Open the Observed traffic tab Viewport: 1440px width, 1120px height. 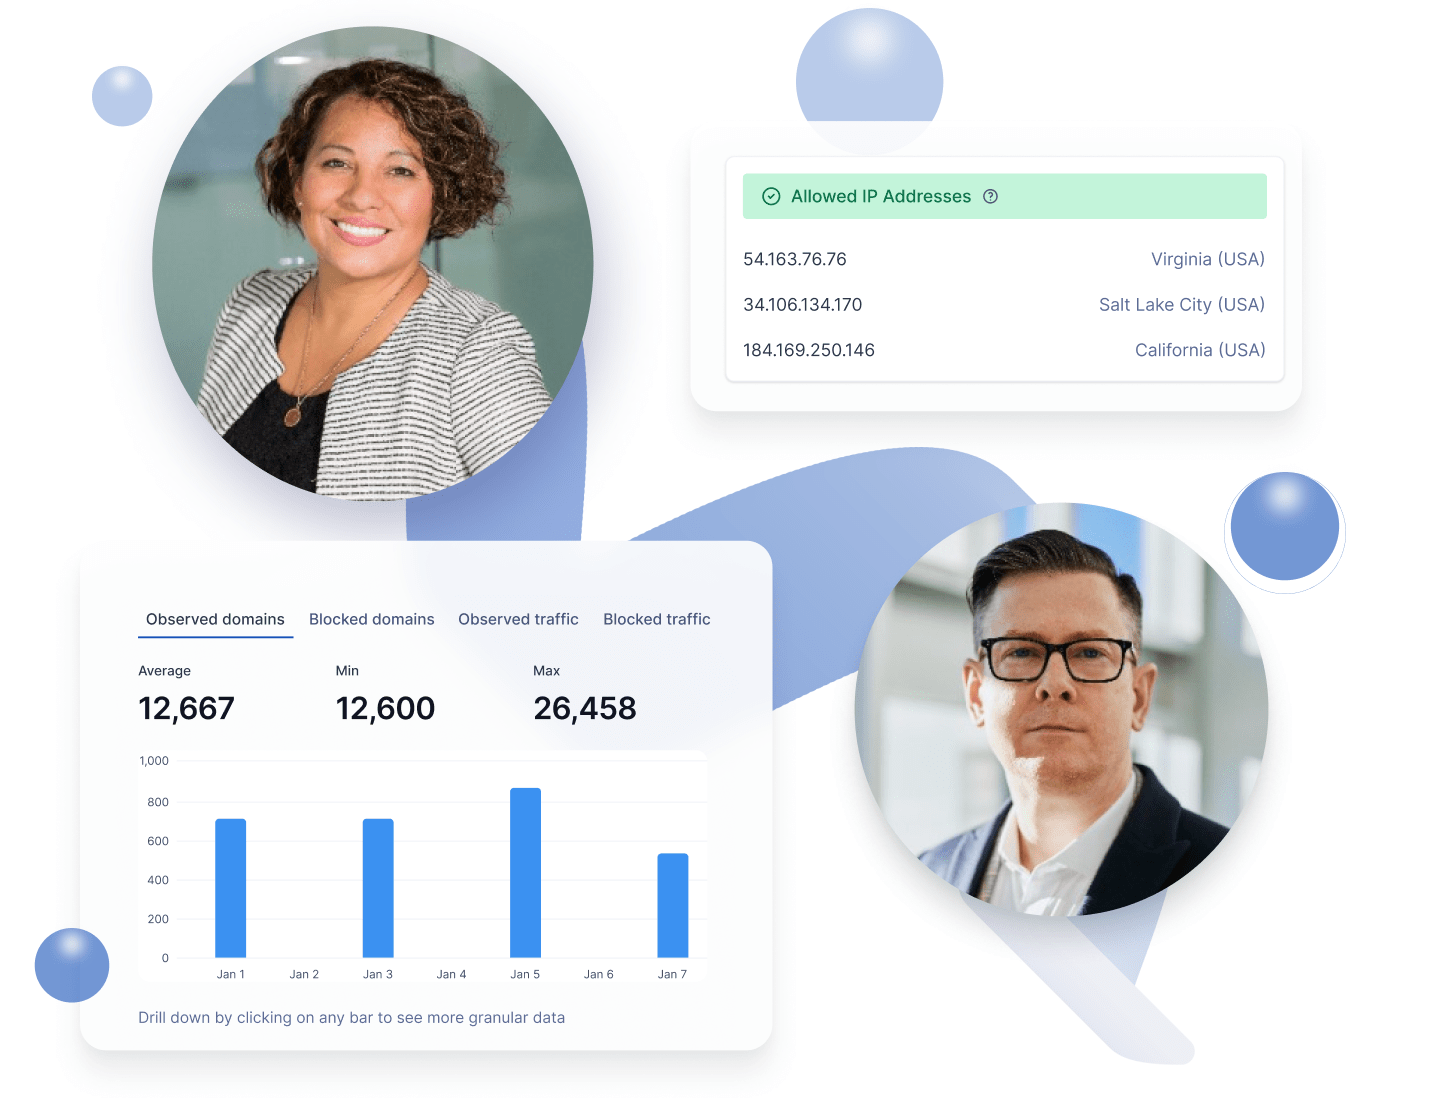click(x=518, y=619)
